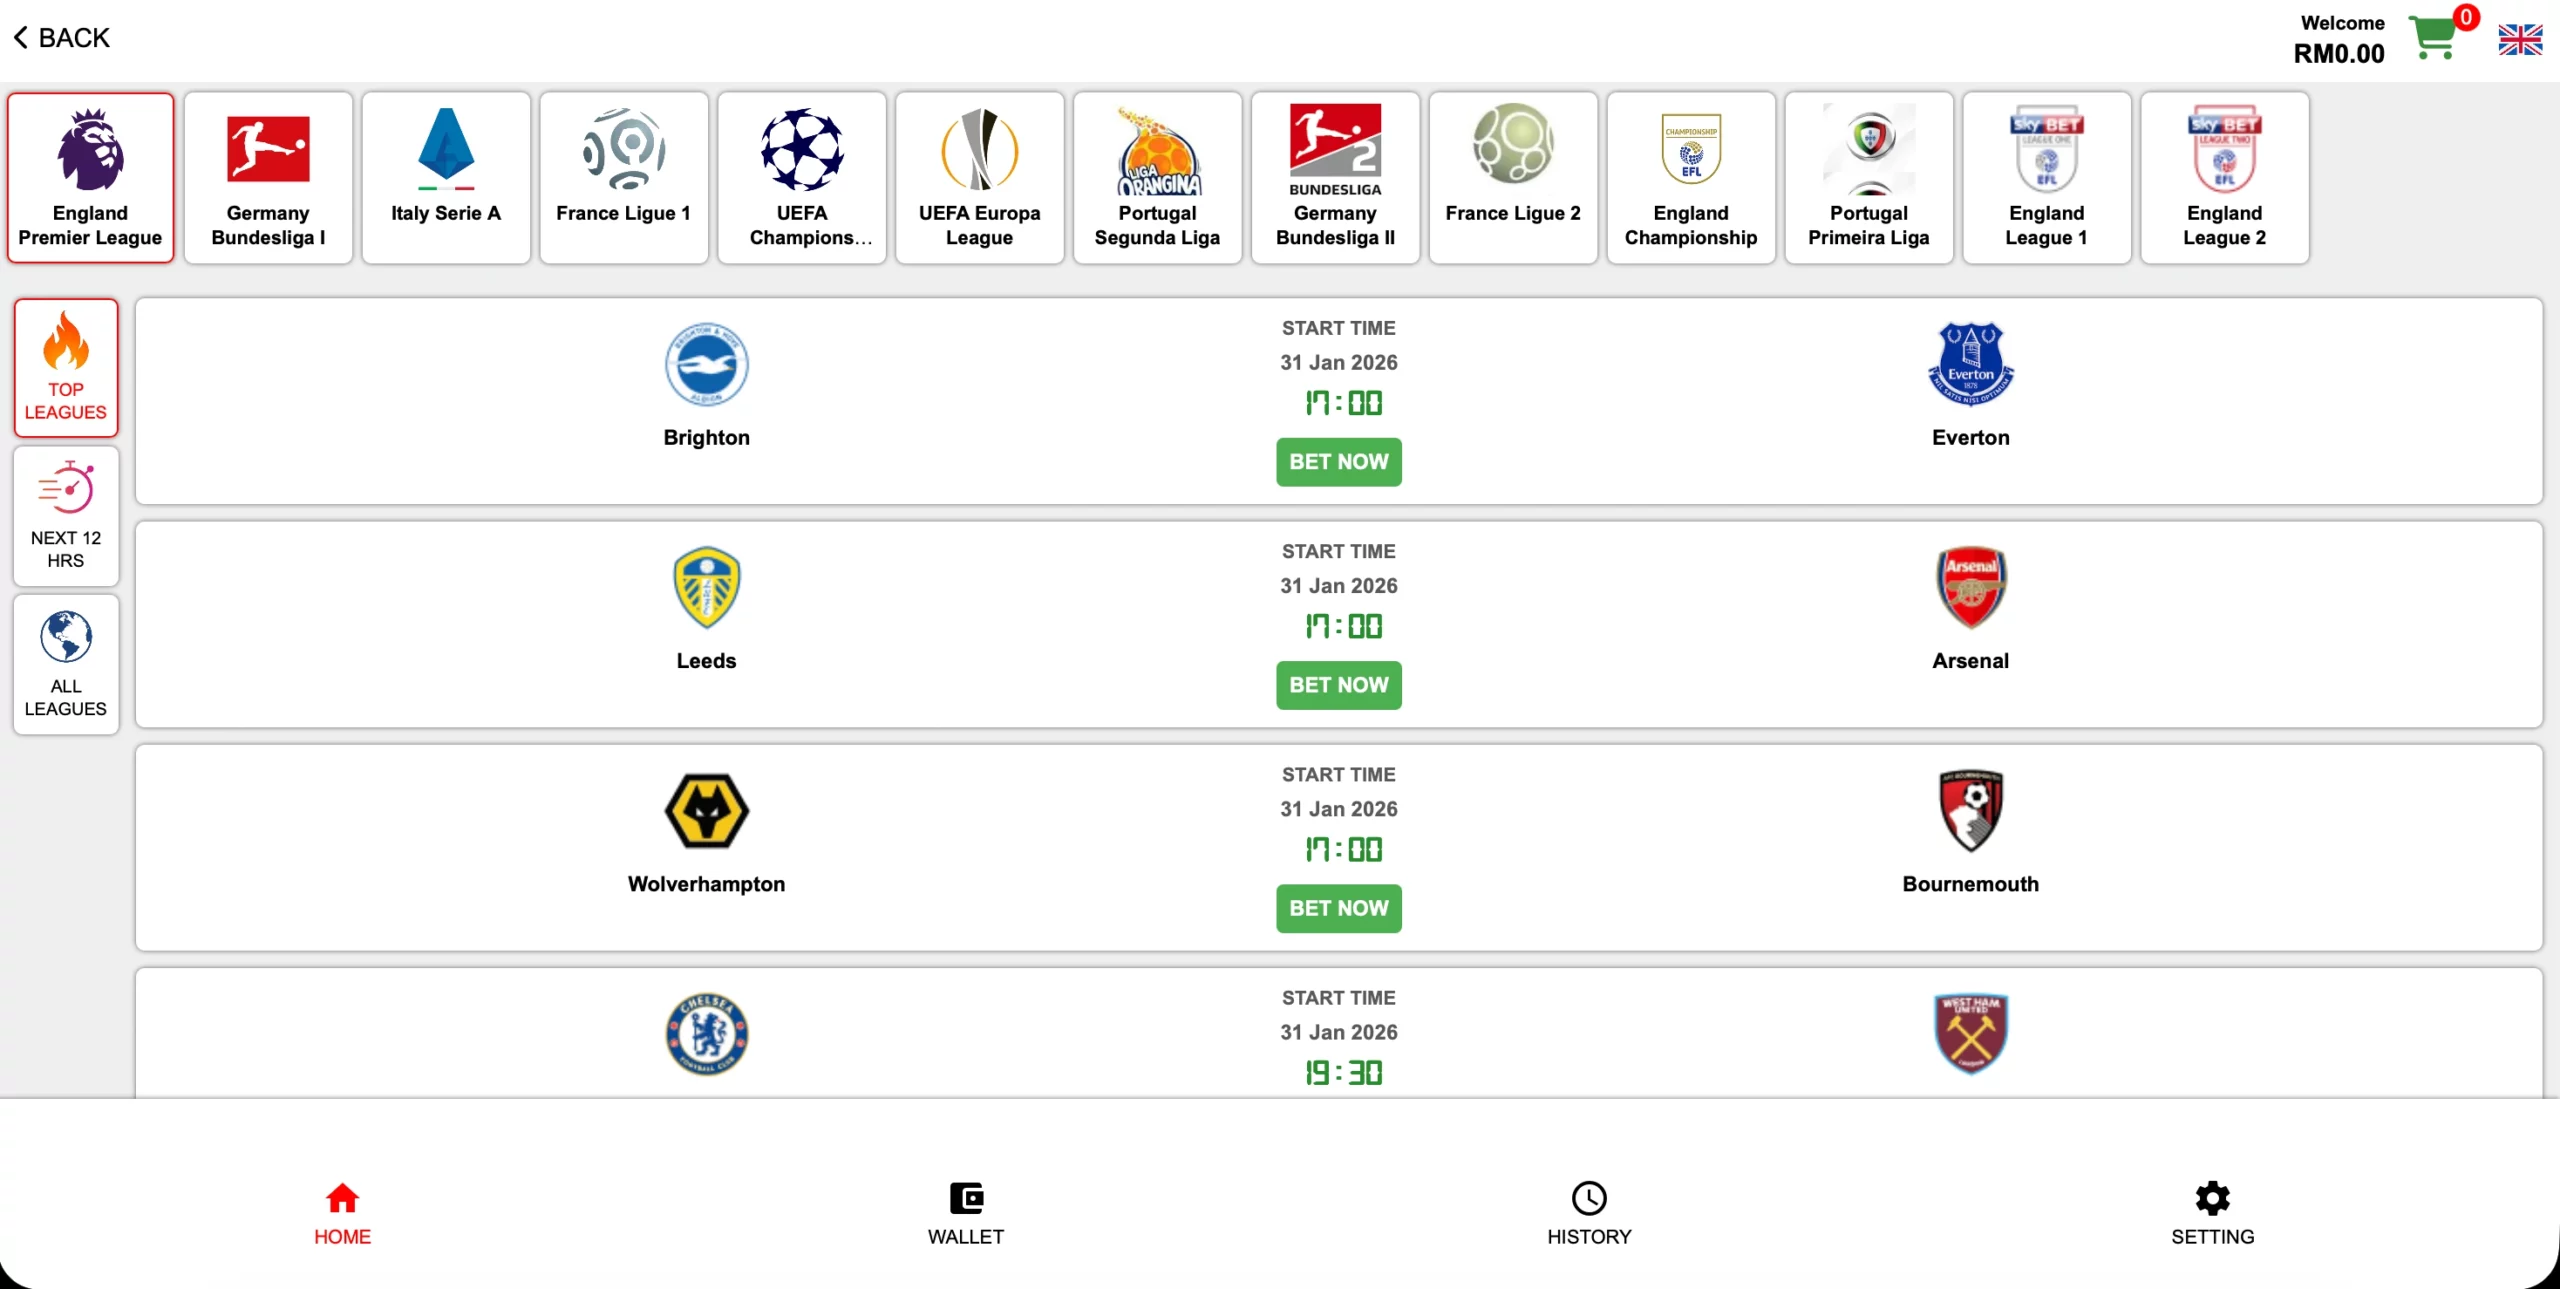Change language via UK flag icon

[x=2519, y=39]
